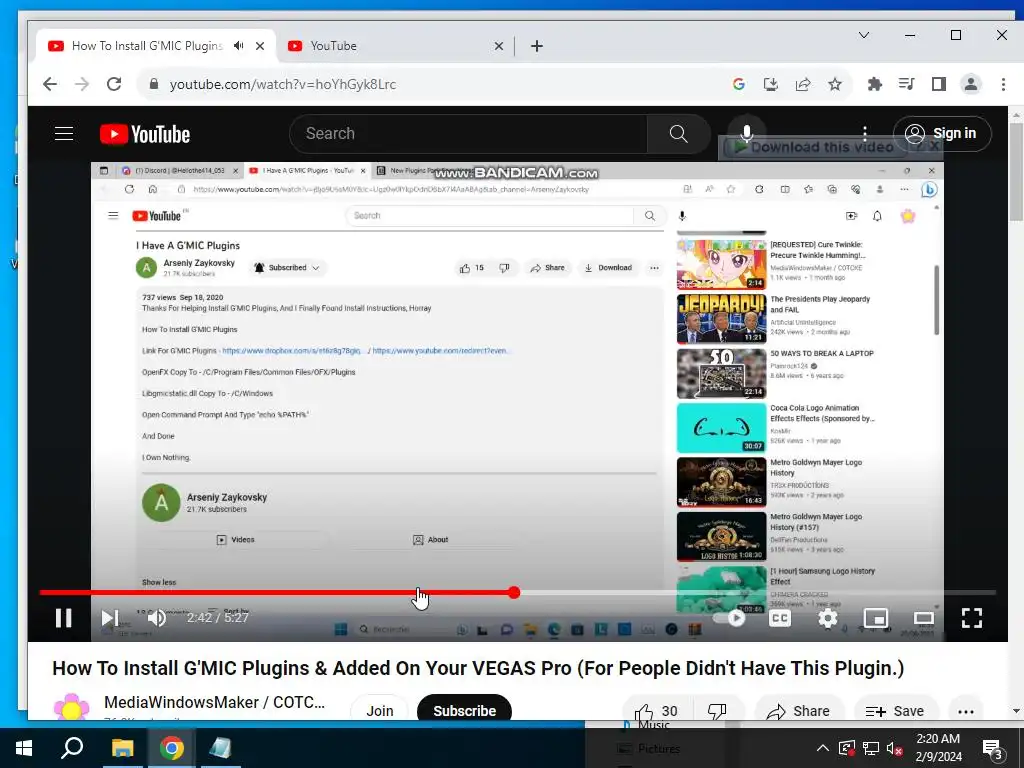Open the notebook app in taskbar

[x=221, y=748]
